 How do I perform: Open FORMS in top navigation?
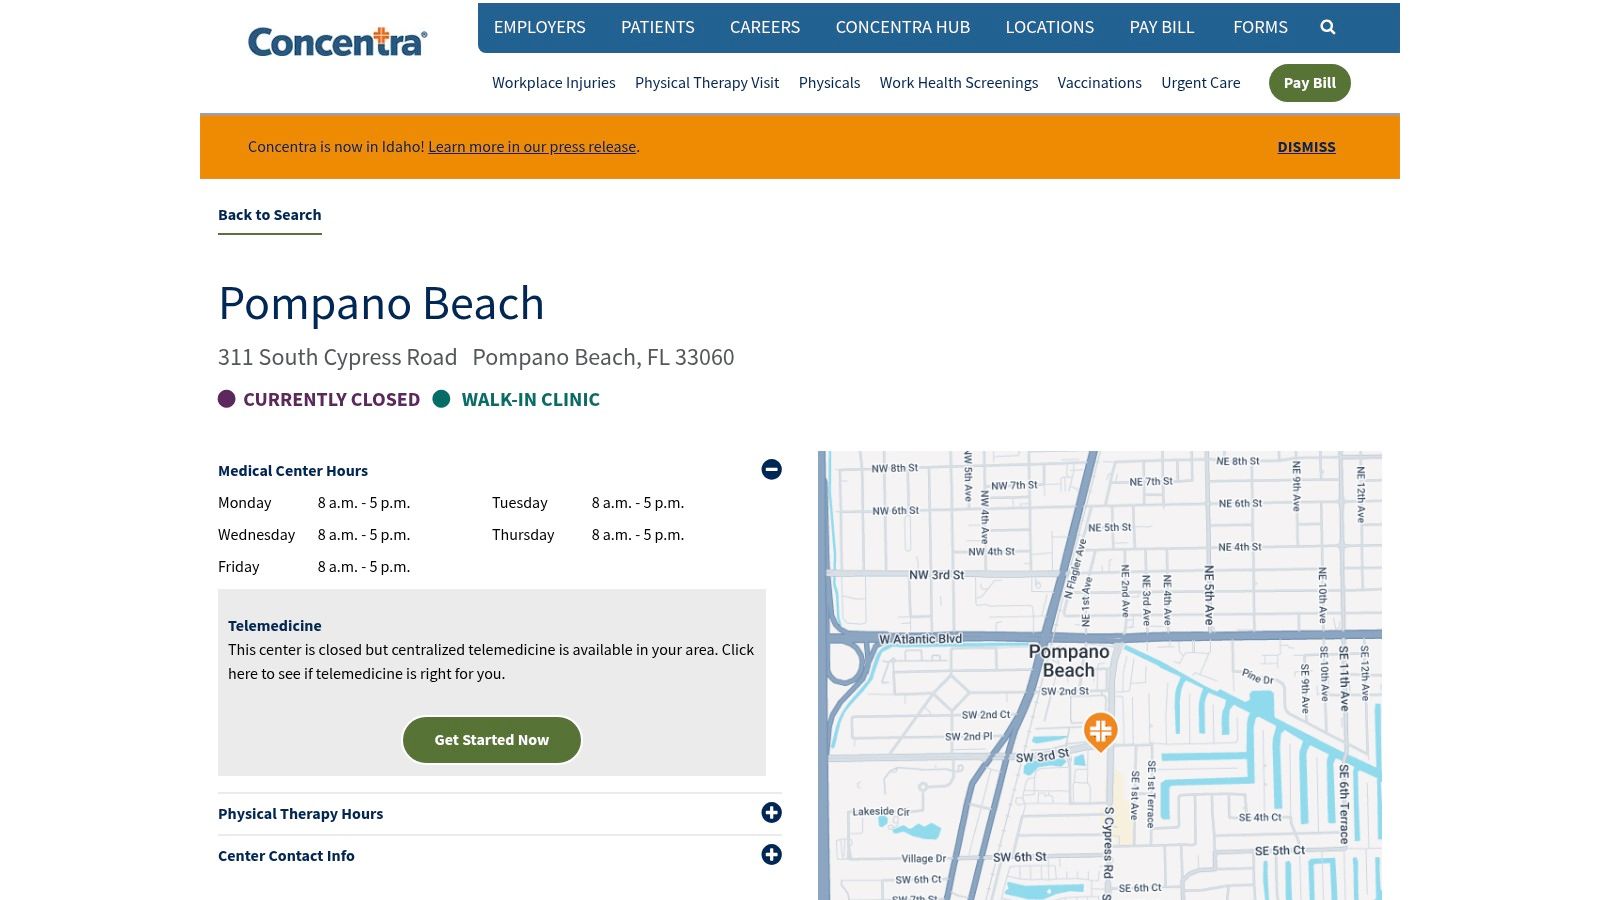(x=1260, y=27)
